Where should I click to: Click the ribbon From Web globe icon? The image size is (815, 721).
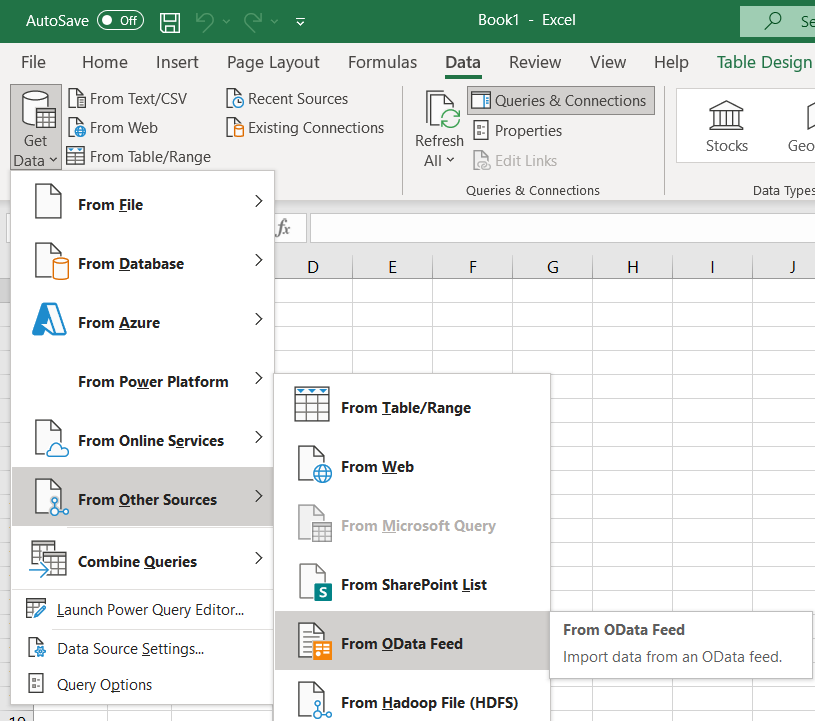76,128
